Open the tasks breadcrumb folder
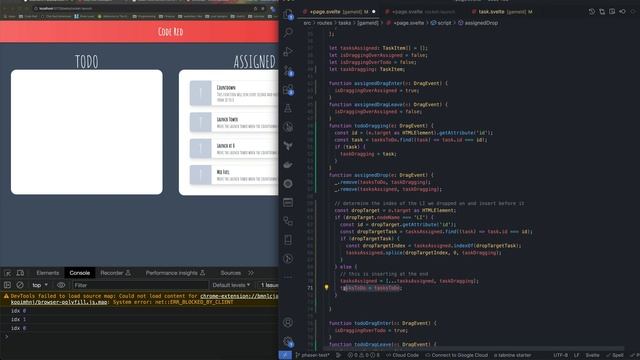Image resolution: width=640 pixels, height=360 pixels. click(x=344, y=23)
